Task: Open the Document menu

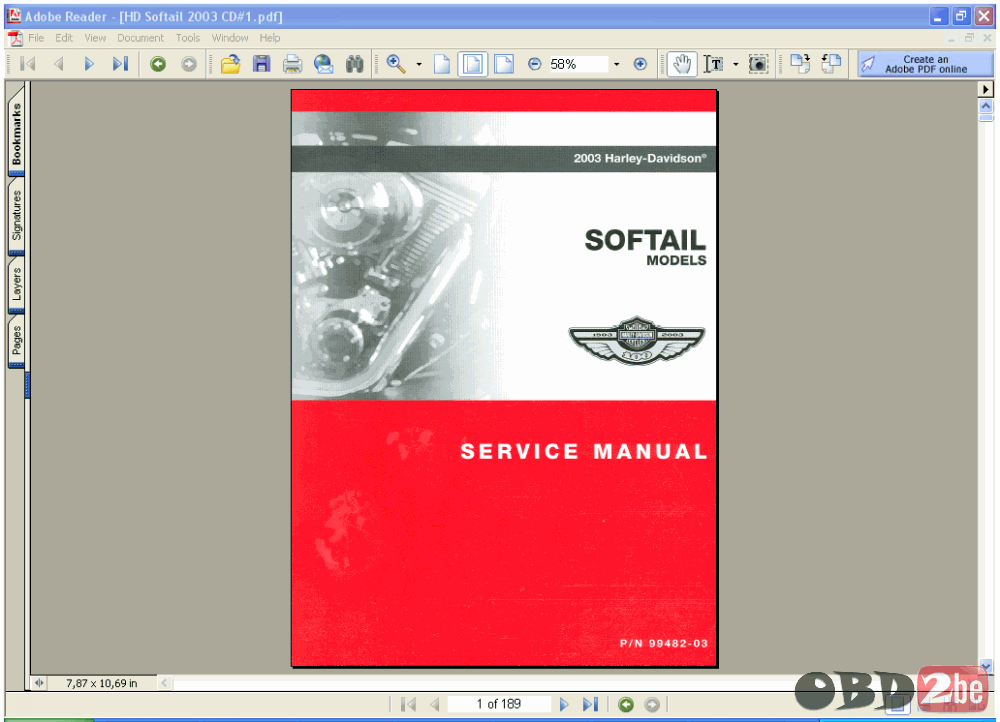Action: pyautogui.click(x=140, y=38)
